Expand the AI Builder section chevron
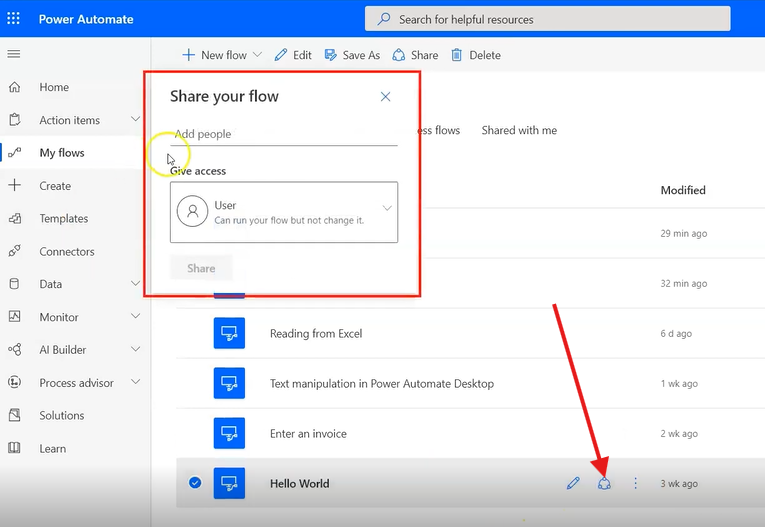Screen dimensions: 765x527 point(136,349)
